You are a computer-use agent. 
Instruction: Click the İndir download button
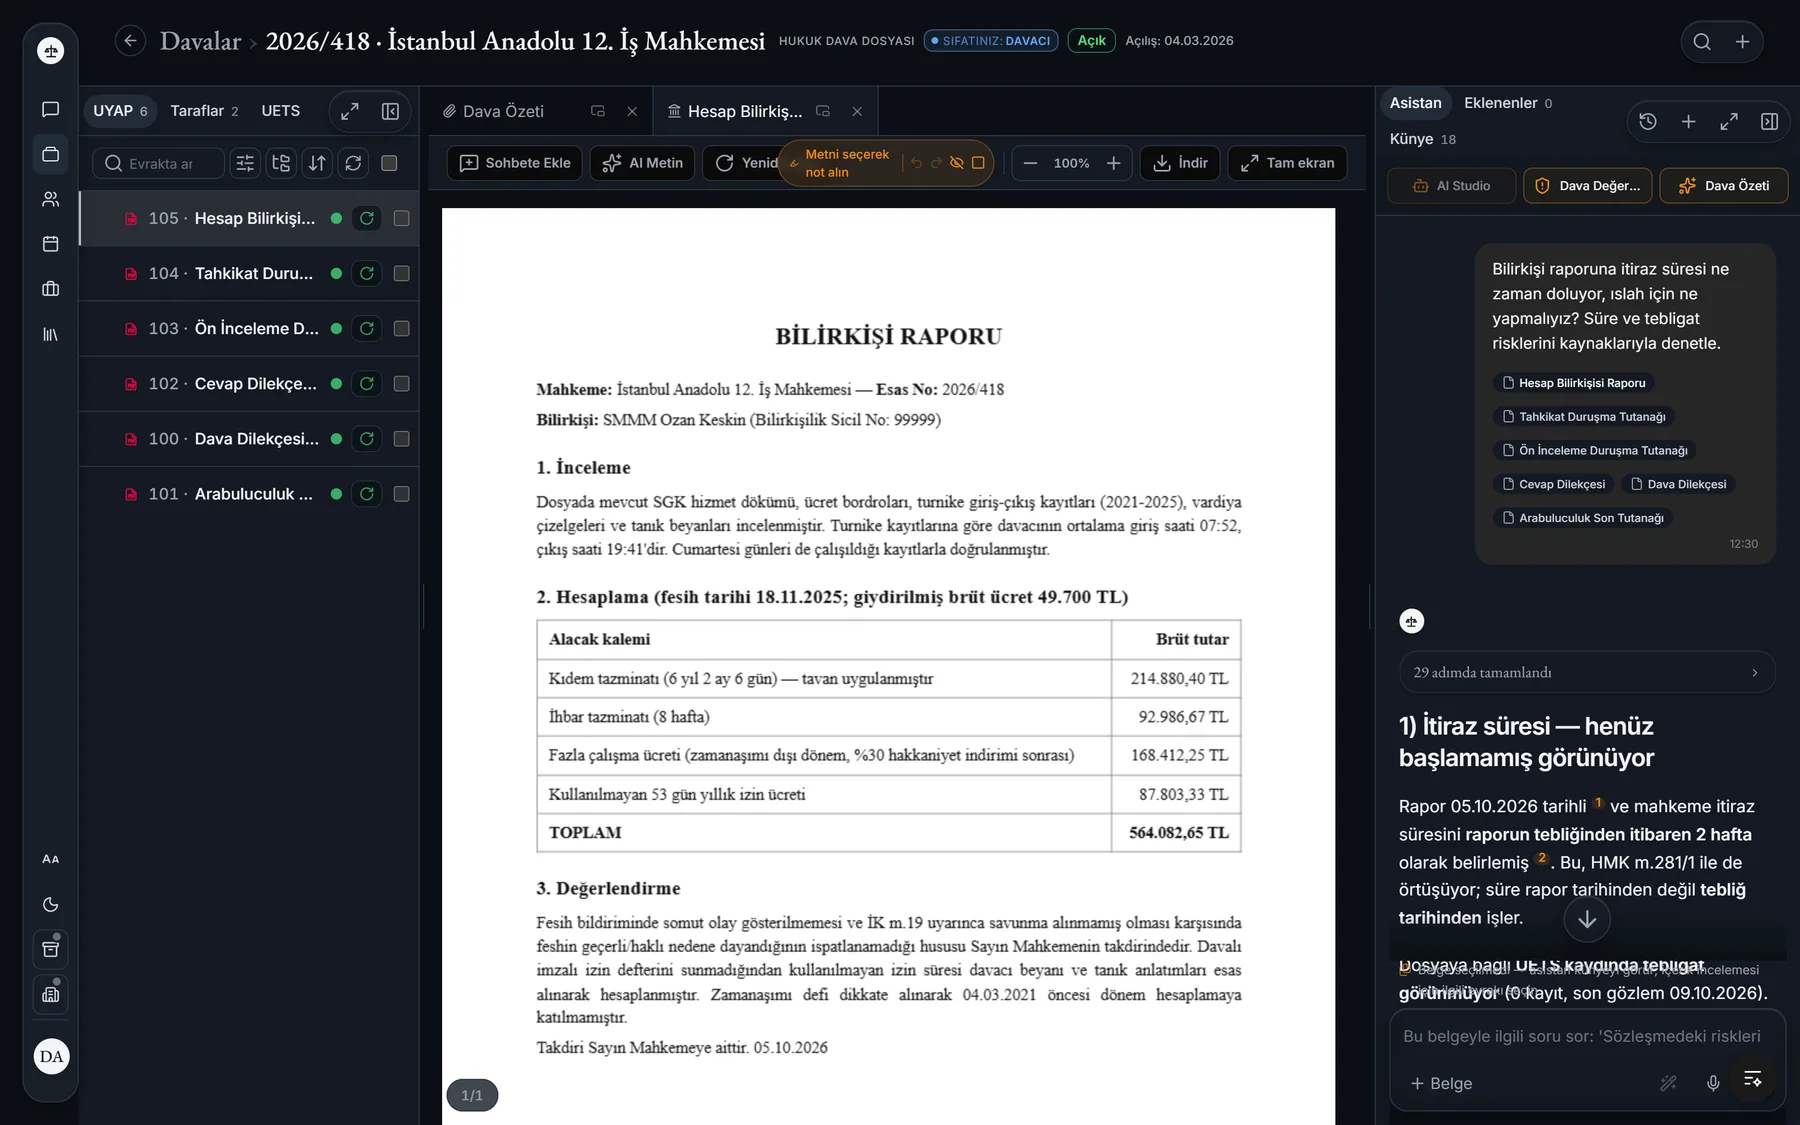(1180, 163)
